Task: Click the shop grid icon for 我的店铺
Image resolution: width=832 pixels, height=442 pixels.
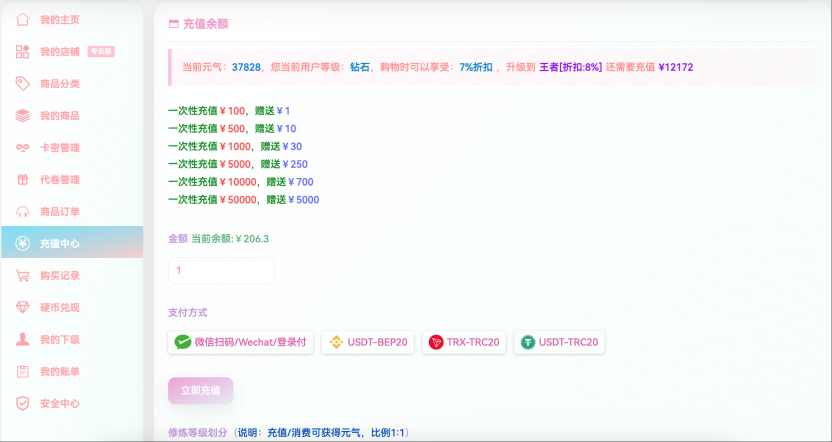Action: 22,51
